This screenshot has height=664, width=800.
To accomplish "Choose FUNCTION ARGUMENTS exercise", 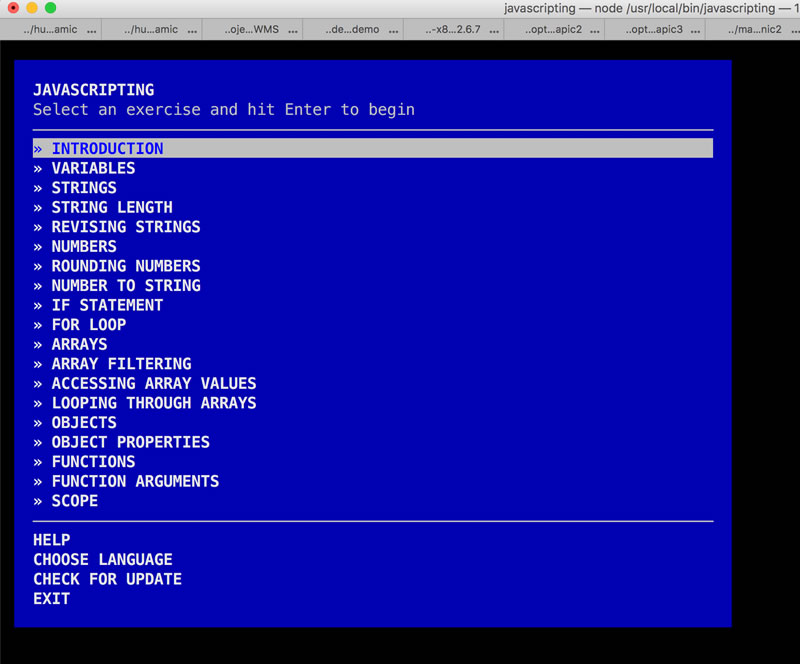I will (x=135, y=481).
